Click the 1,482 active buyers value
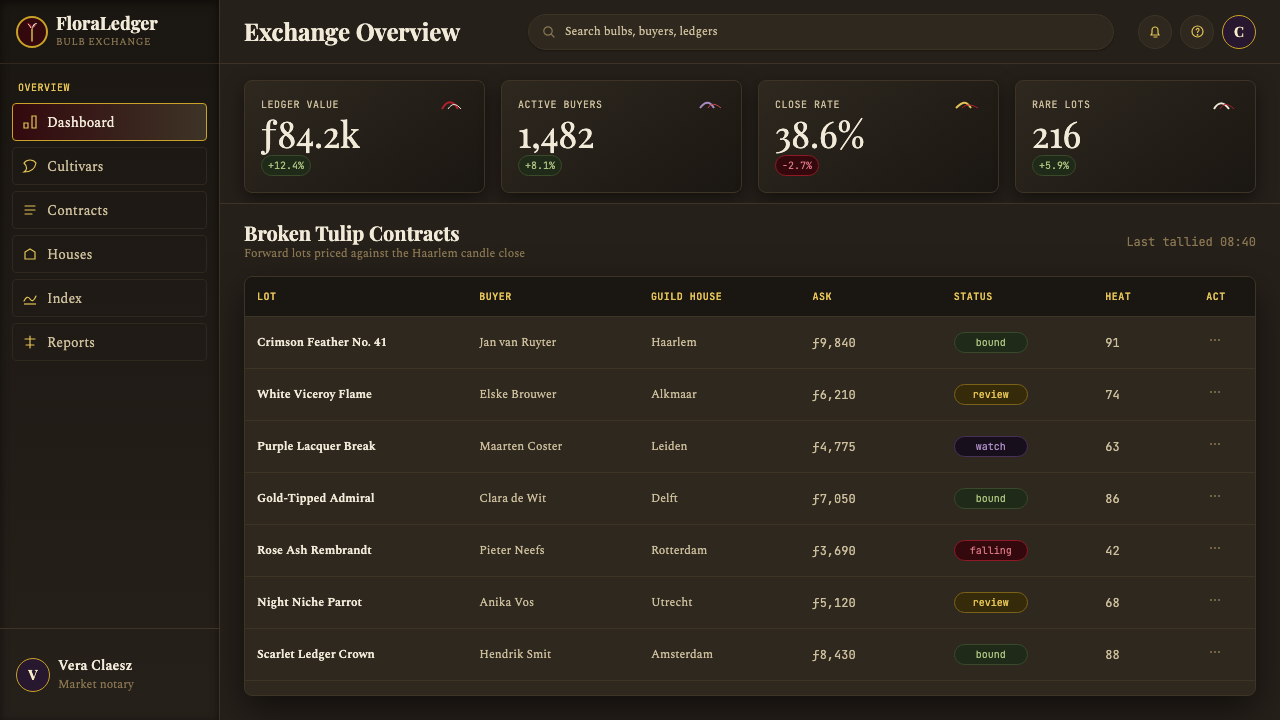This screenshot has width=1280, height=720. click(x=556, y=136)
